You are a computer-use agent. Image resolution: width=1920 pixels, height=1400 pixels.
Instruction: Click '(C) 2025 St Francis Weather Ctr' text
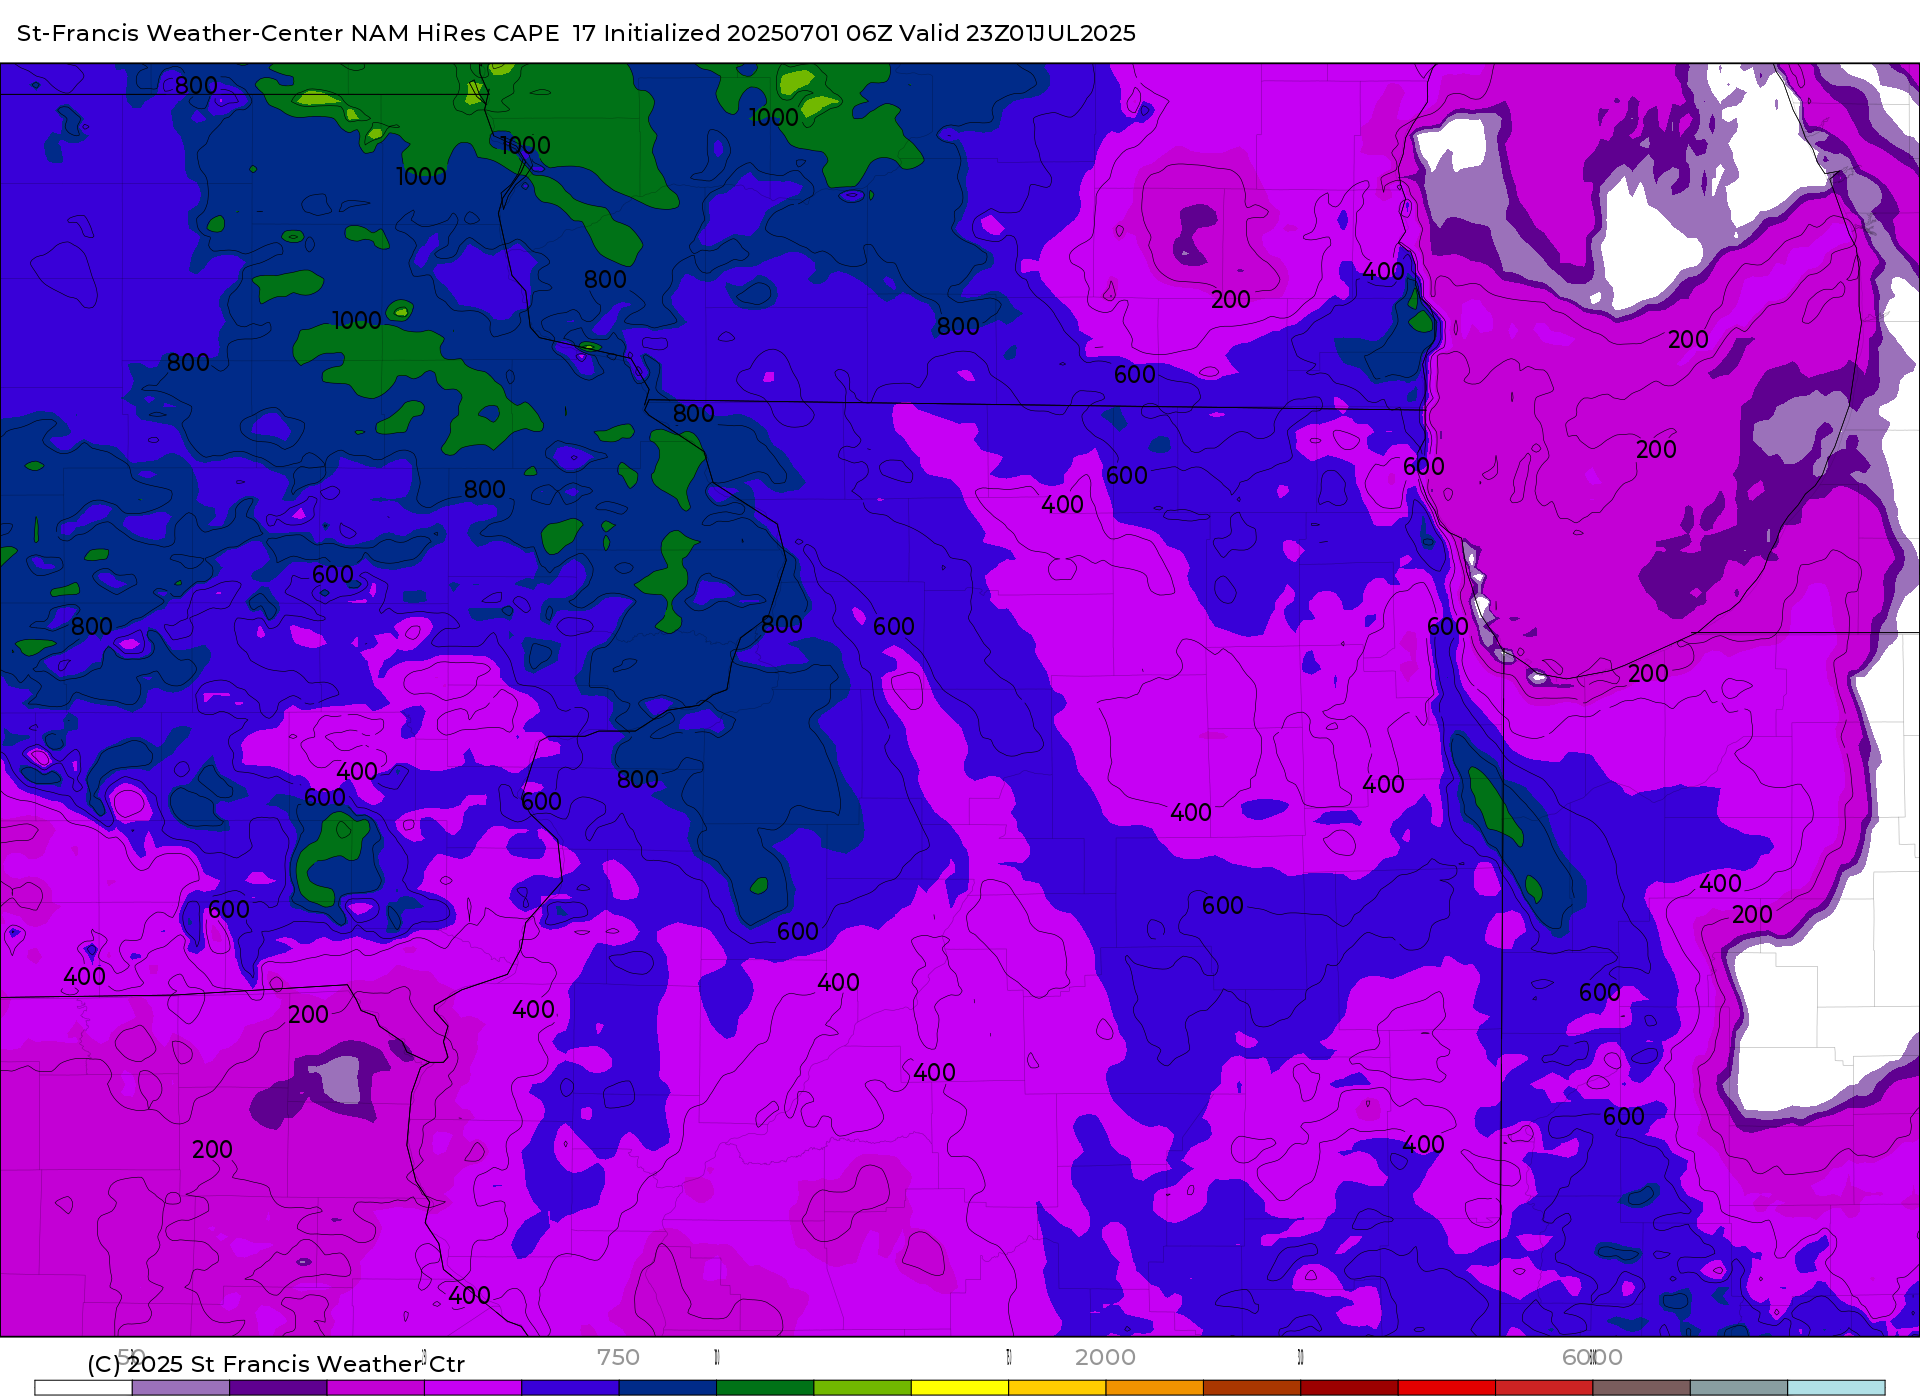276,1364
